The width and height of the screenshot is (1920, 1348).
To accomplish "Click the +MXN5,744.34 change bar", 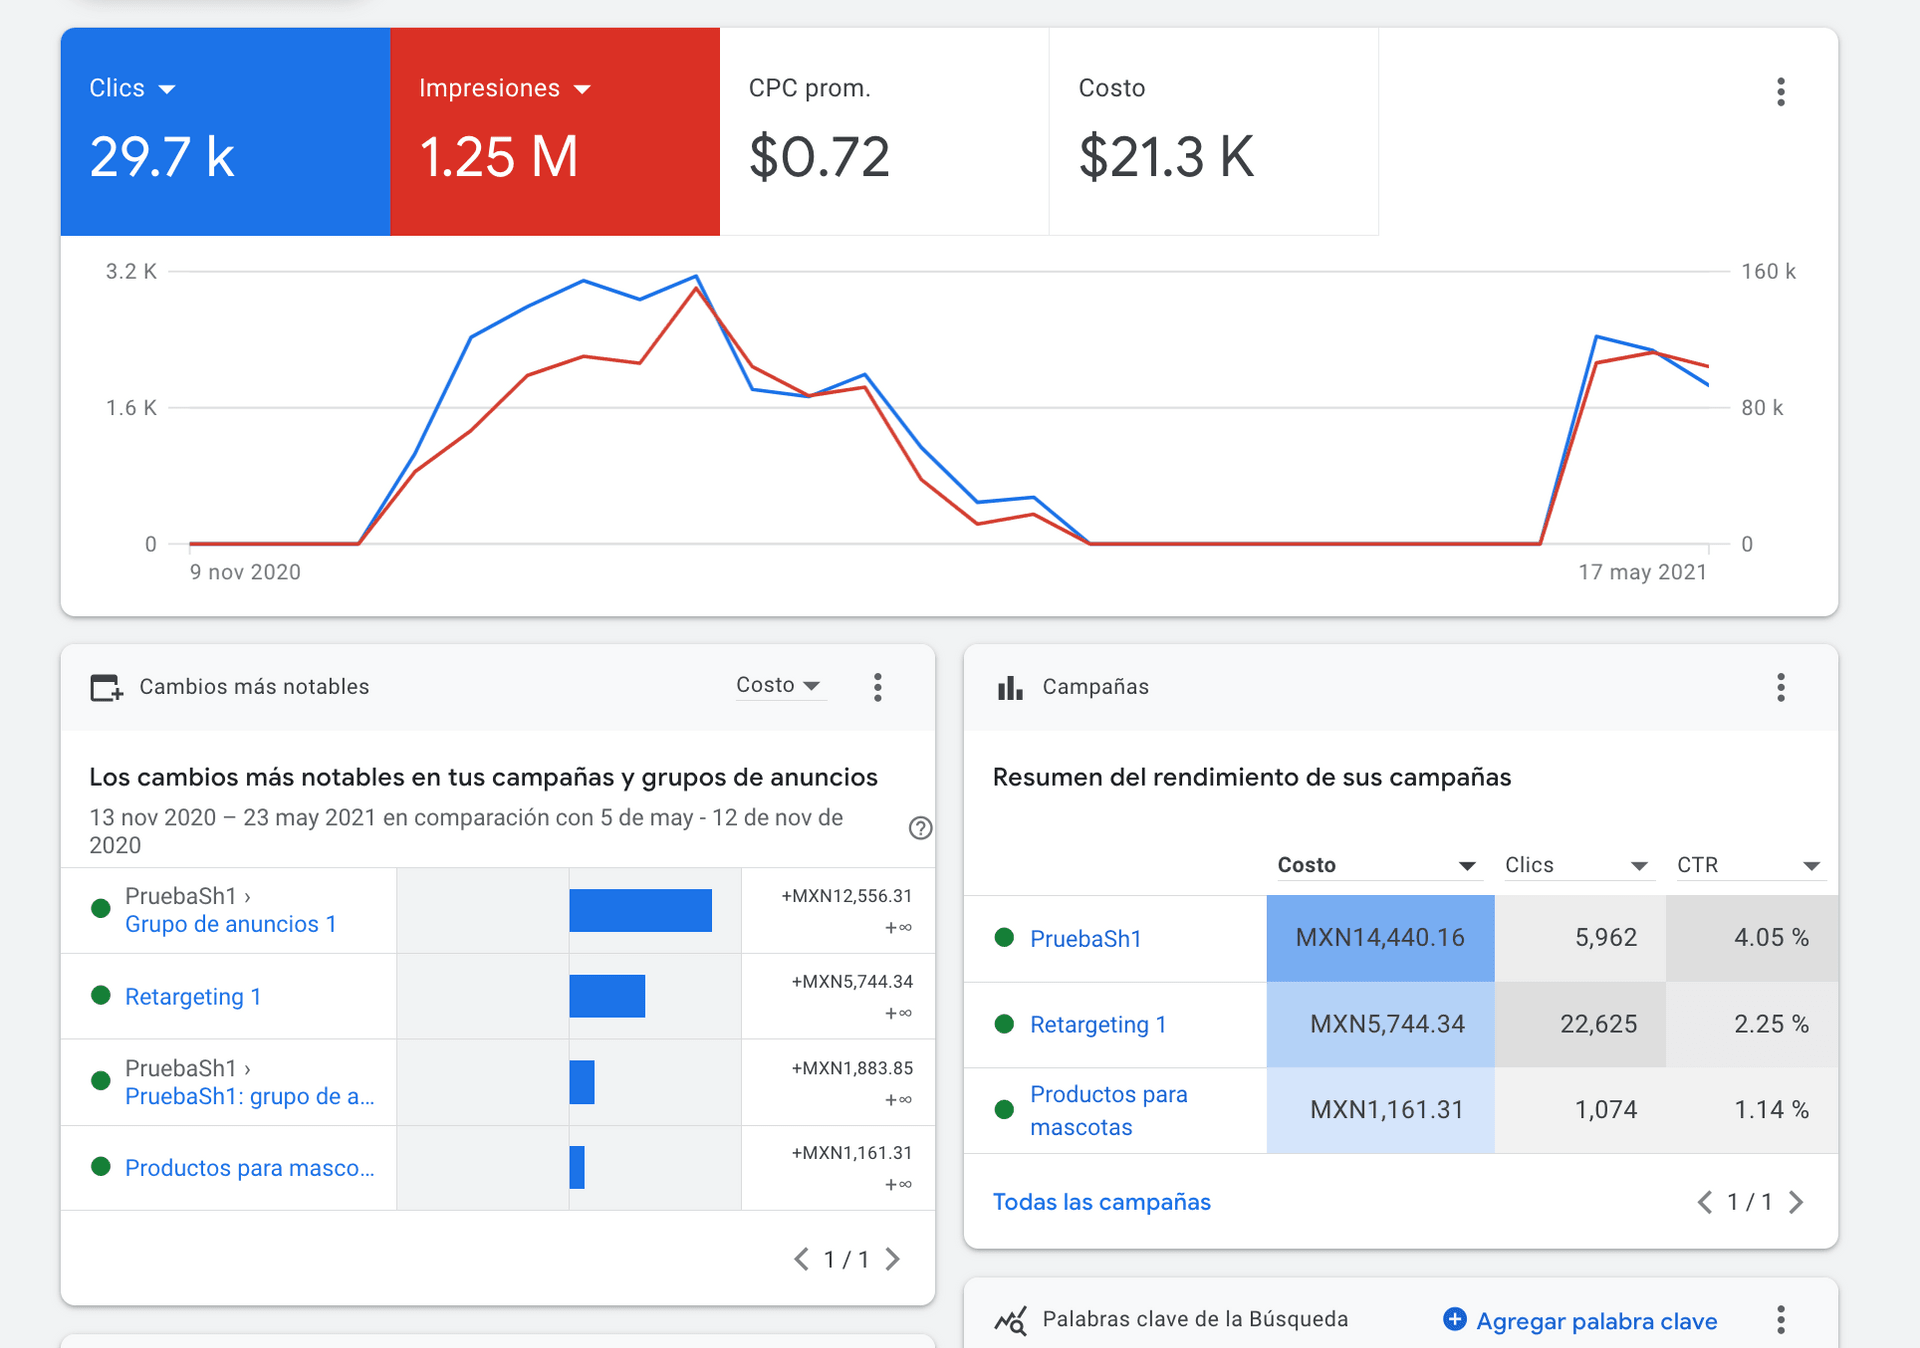I will (607, 996).
